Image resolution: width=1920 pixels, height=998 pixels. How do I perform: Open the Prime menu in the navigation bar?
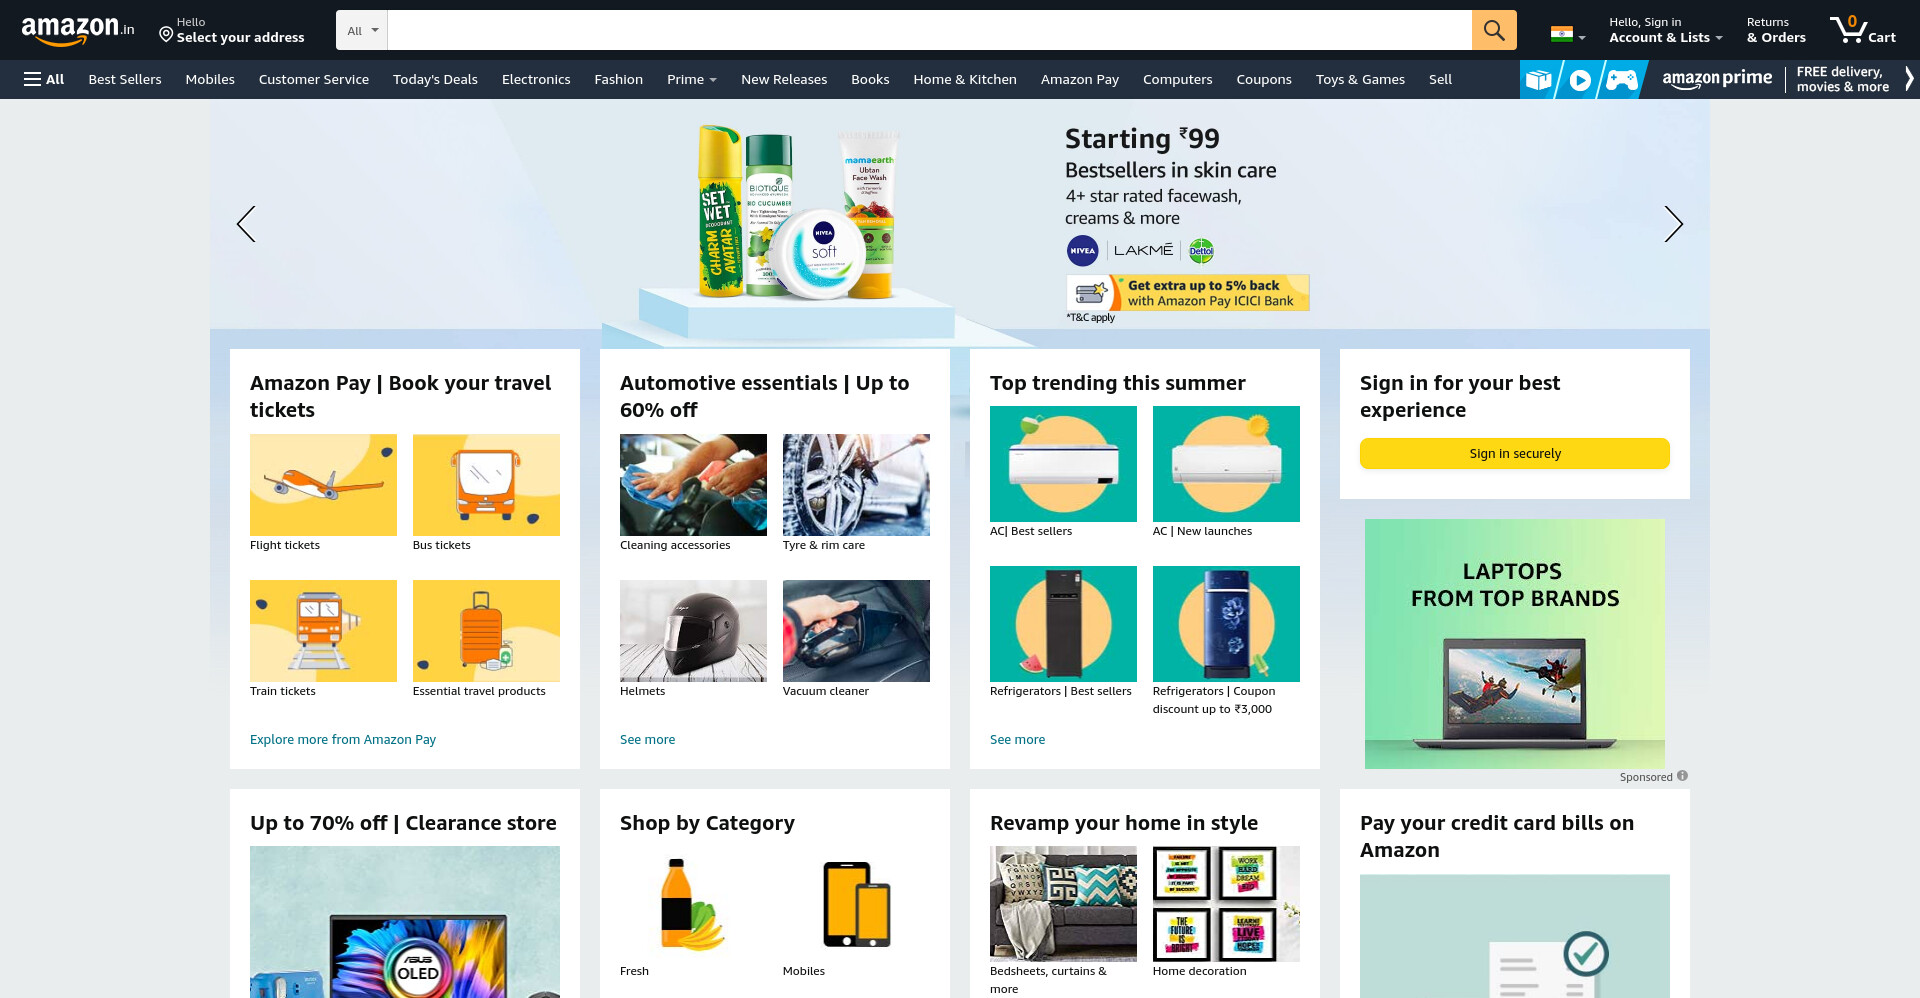point(691,79)
